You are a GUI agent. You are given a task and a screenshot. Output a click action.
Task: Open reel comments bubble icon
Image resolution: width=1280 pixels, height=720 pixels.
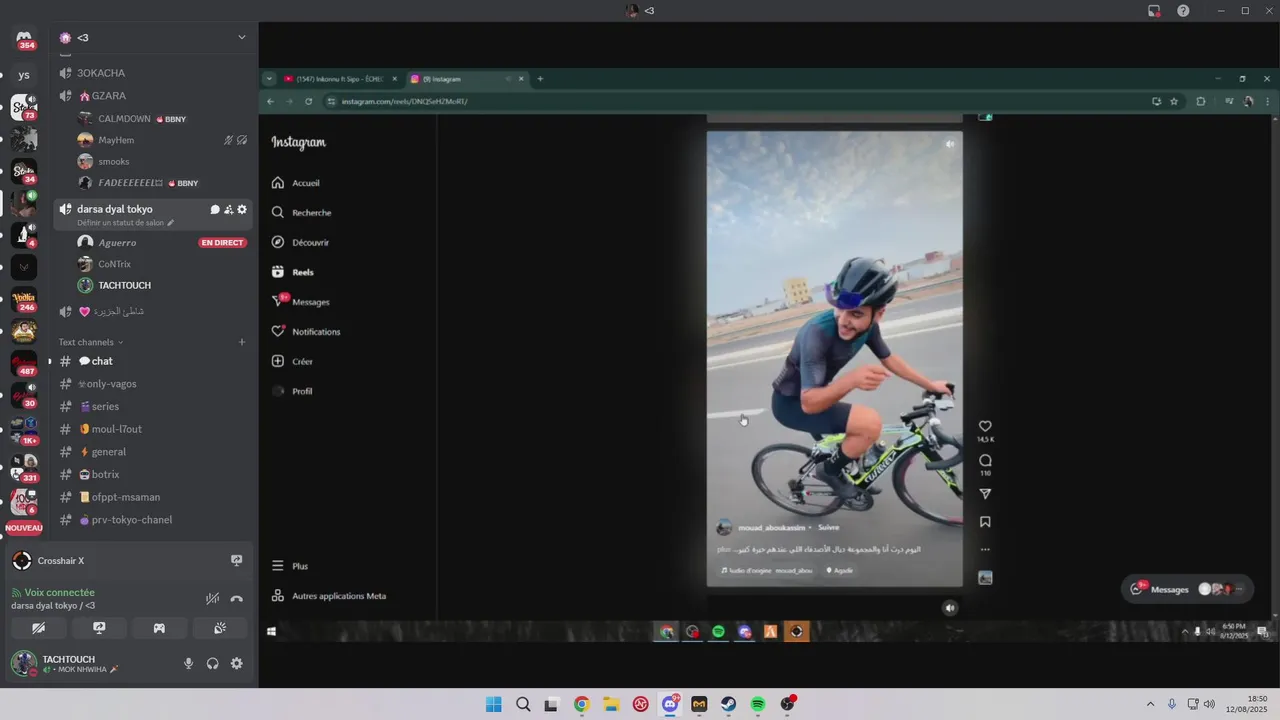click(985, 461)
